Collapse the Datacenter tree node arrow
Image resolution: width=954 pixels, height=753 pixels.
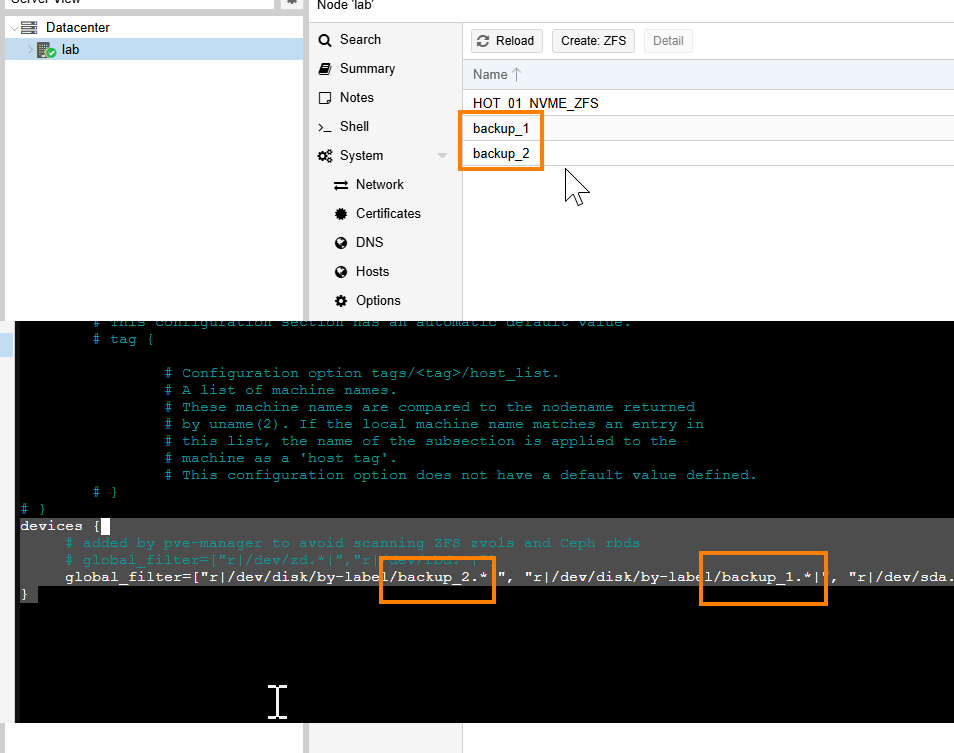click(x=13, y=28)
